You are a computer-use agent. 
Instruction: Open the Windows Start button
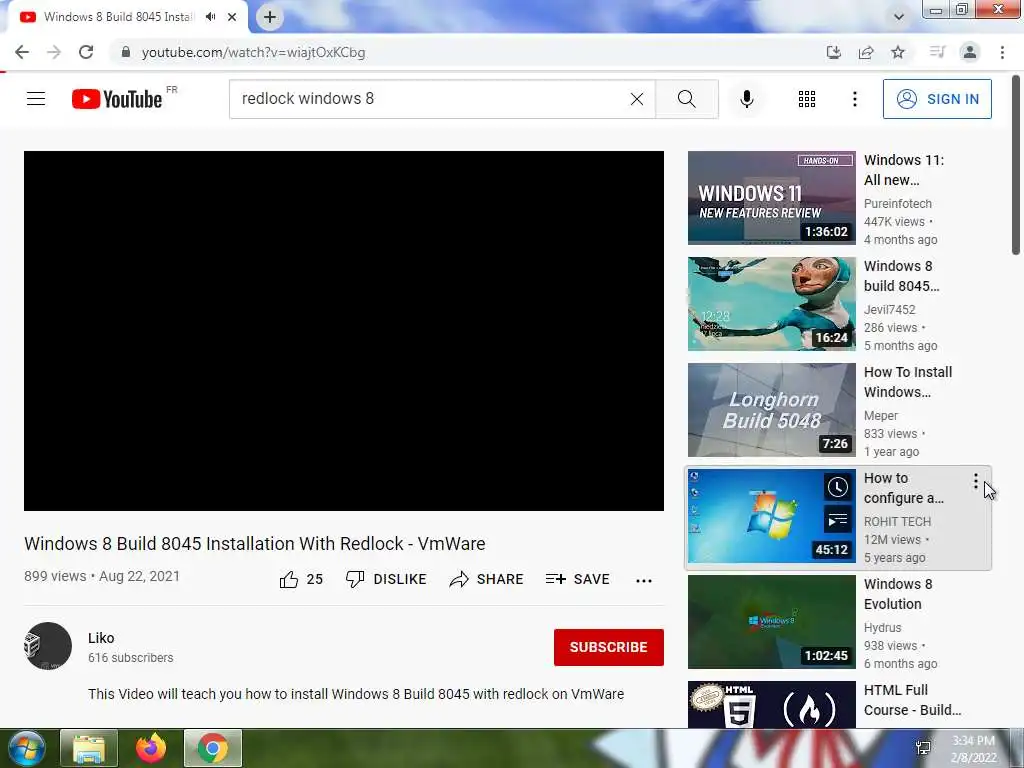click(27, 748)
